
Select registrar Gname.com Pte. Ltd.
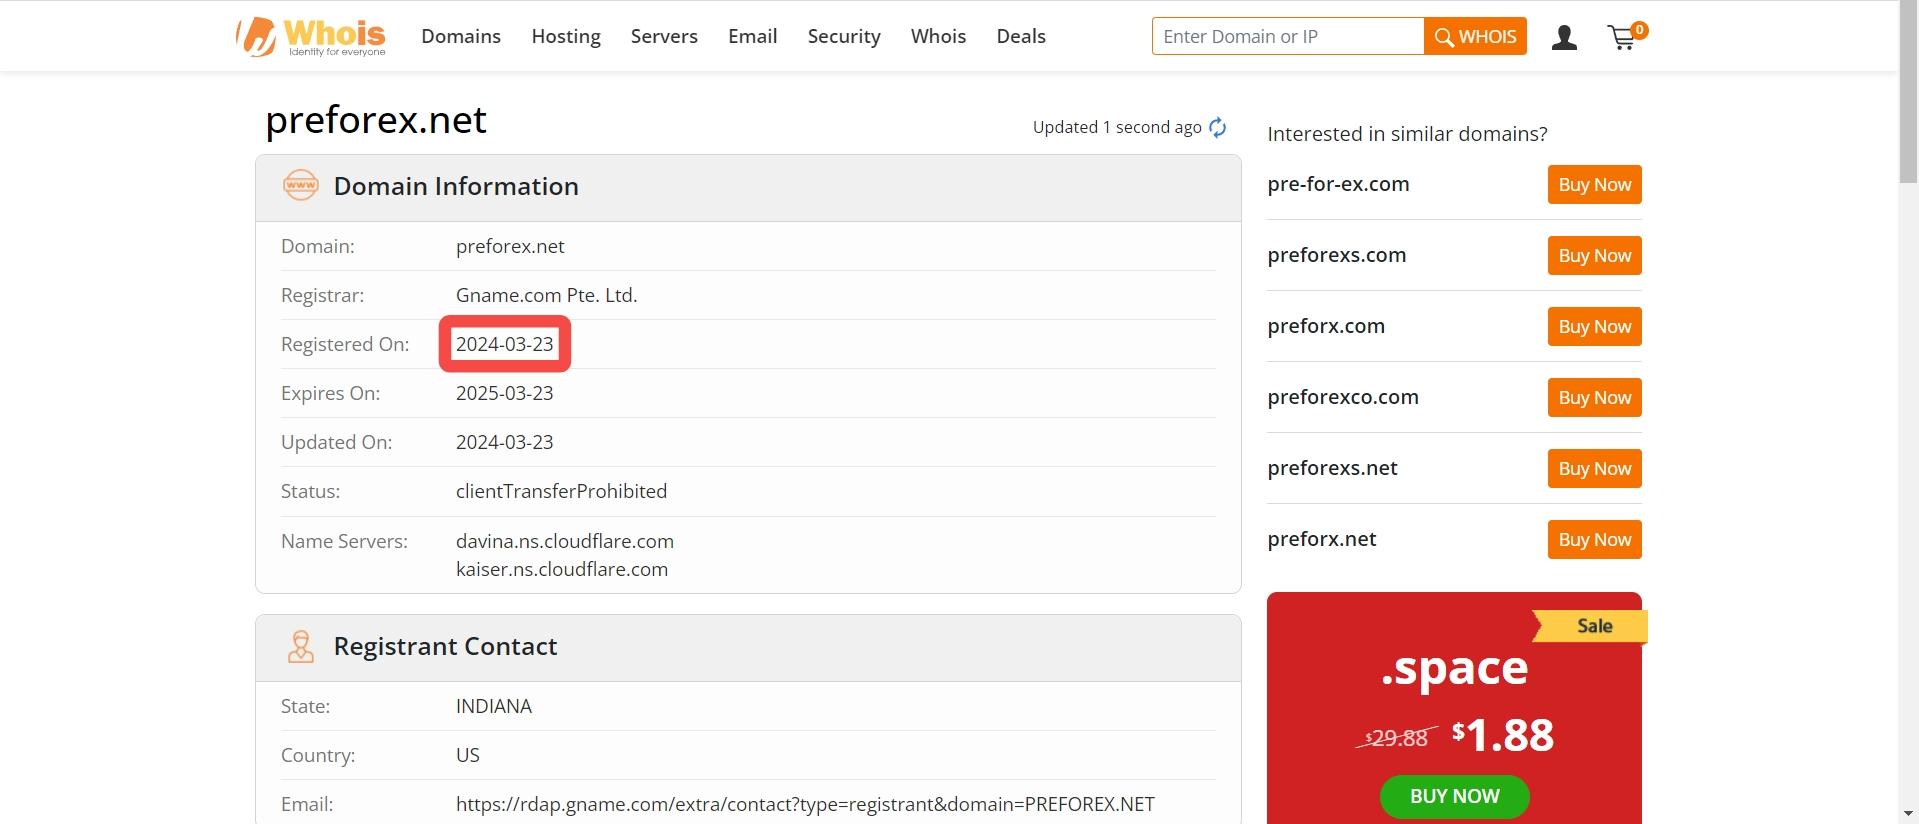(546, 295)
